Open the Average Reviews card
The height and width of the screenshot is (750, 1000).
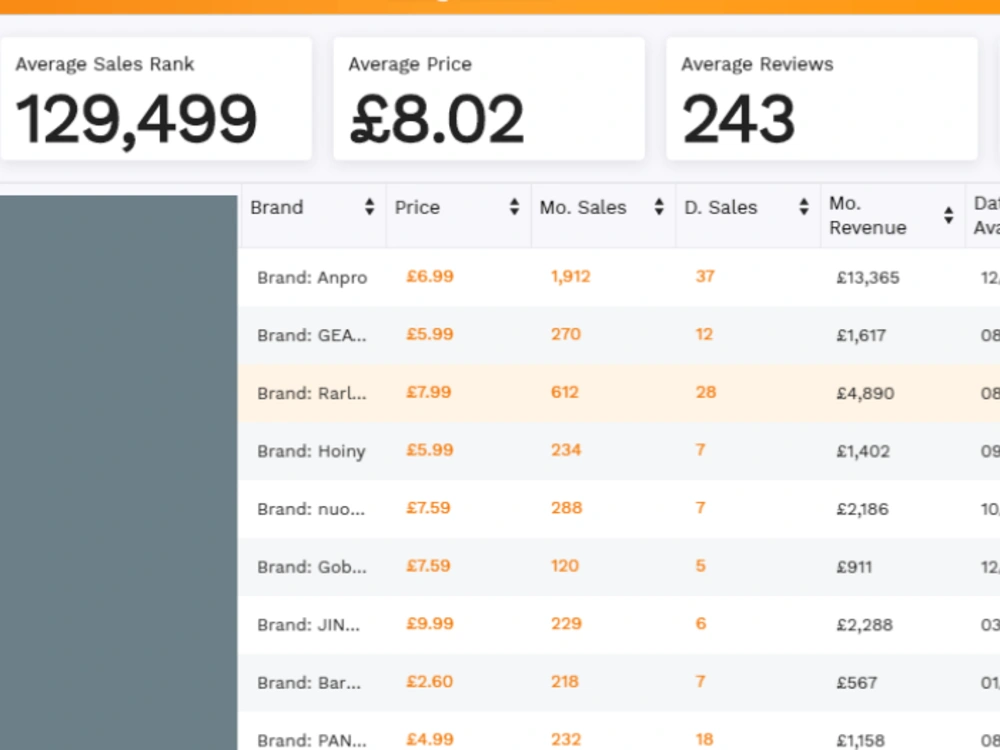coord(822,98)
